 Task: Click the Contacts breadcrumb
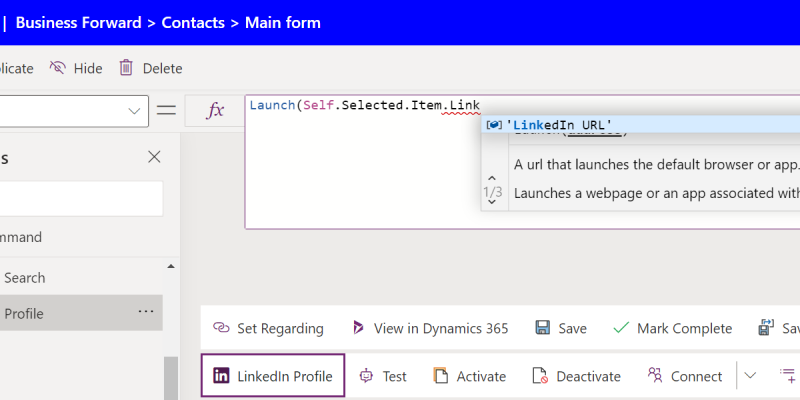(x=193, y=22)
